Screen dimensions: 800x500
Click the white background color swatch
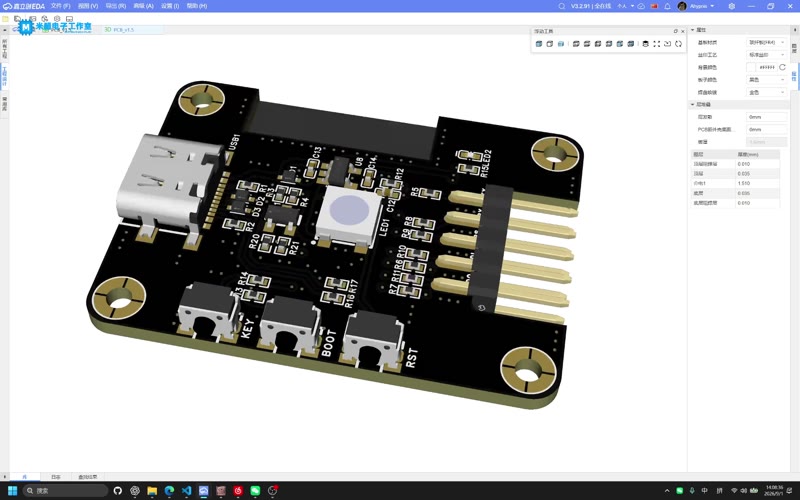pyautogui.click(x=751, y=67)
